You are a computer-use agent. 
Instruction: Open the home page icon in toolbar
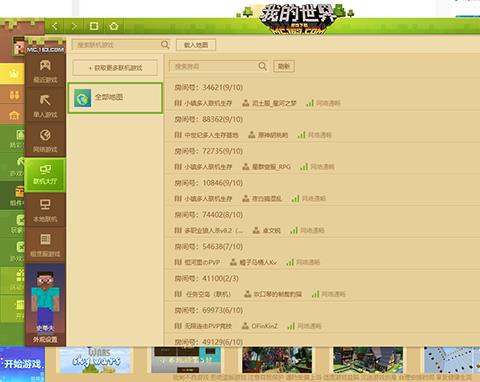pos(114,26)
